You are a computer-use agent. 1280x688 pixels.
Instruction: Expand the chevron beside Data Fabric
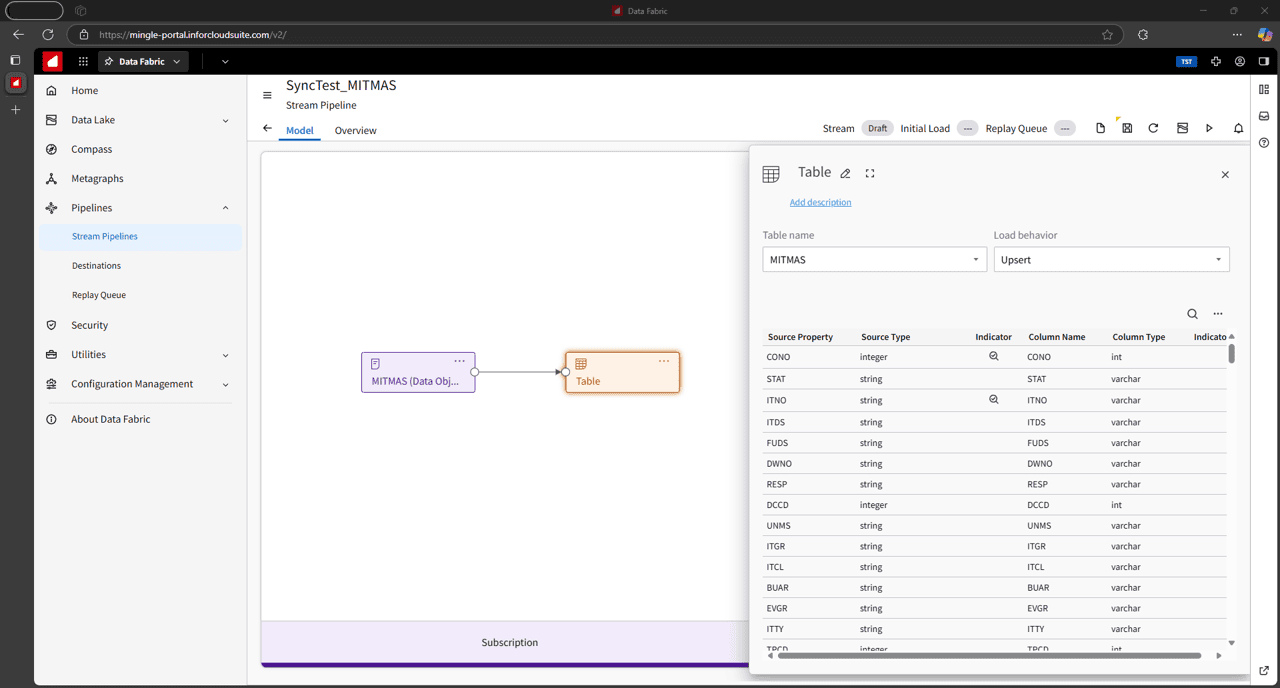pos(225,61)
